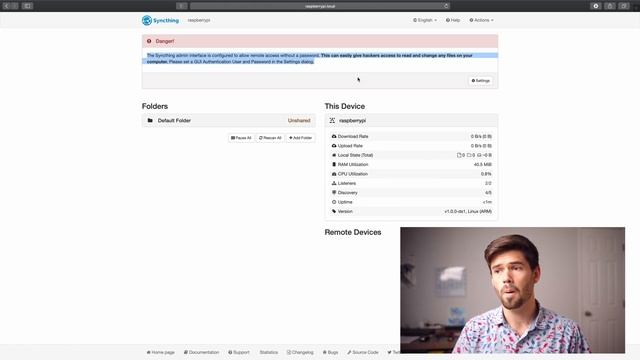The width and height of the screenshot is (640, 360).
Task: Open Settings from the danger alert
Action: [480, 81]
